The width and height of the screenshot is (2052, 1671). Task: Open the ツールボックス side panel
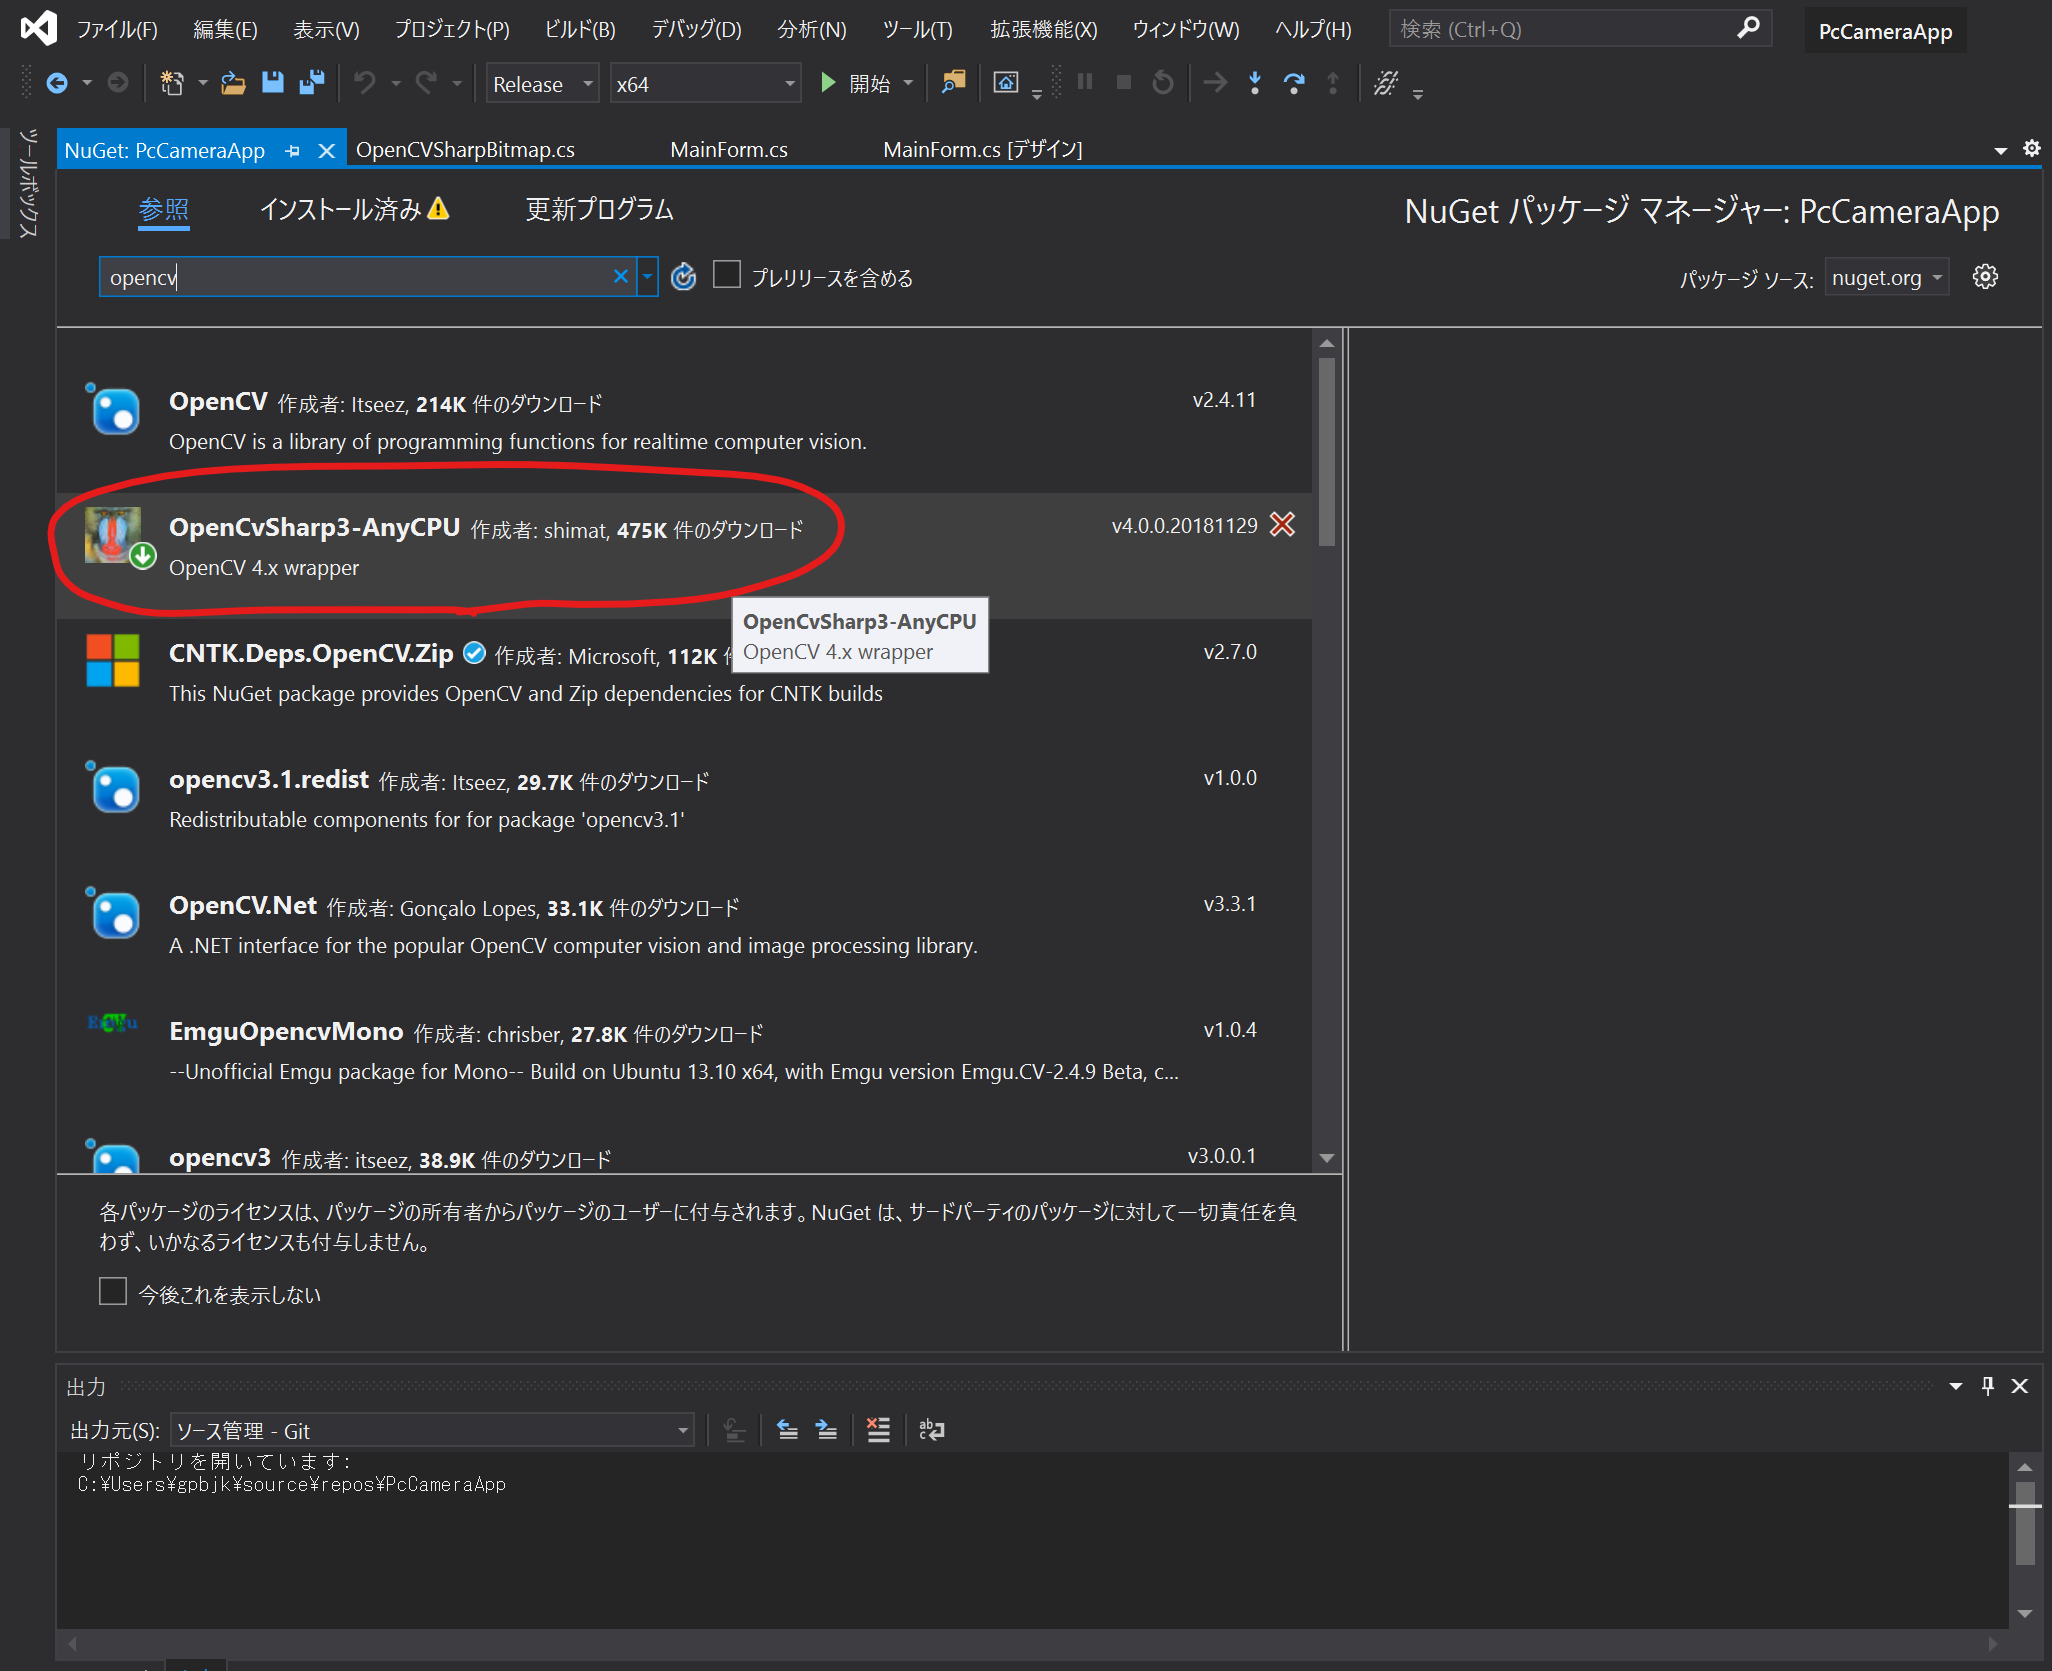[27, 183]
